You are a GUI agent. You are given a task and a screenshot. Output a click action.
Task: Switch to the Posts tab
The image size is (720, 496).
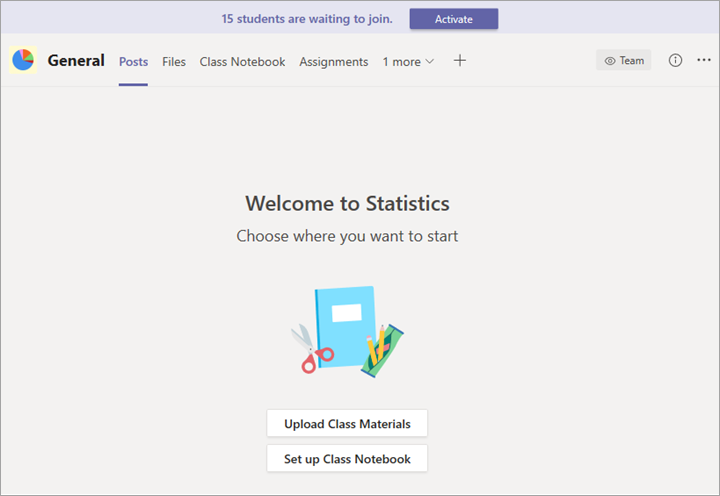(133, 62)
